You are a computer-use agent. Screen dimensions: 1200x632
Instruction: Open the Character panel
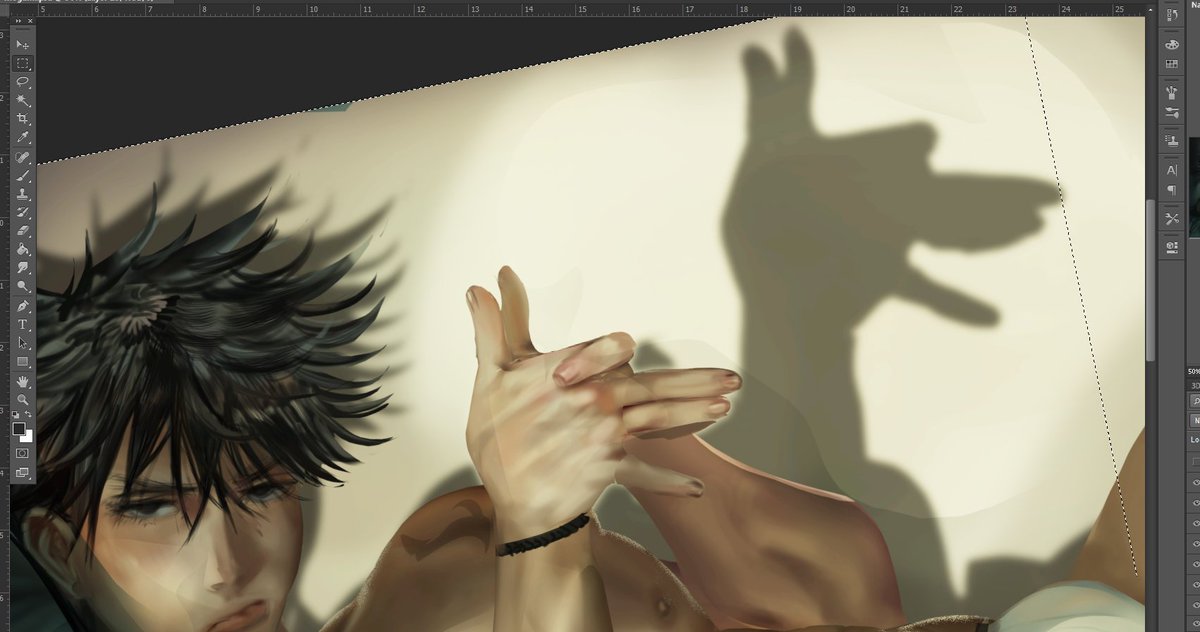(x=1171, y=170)
